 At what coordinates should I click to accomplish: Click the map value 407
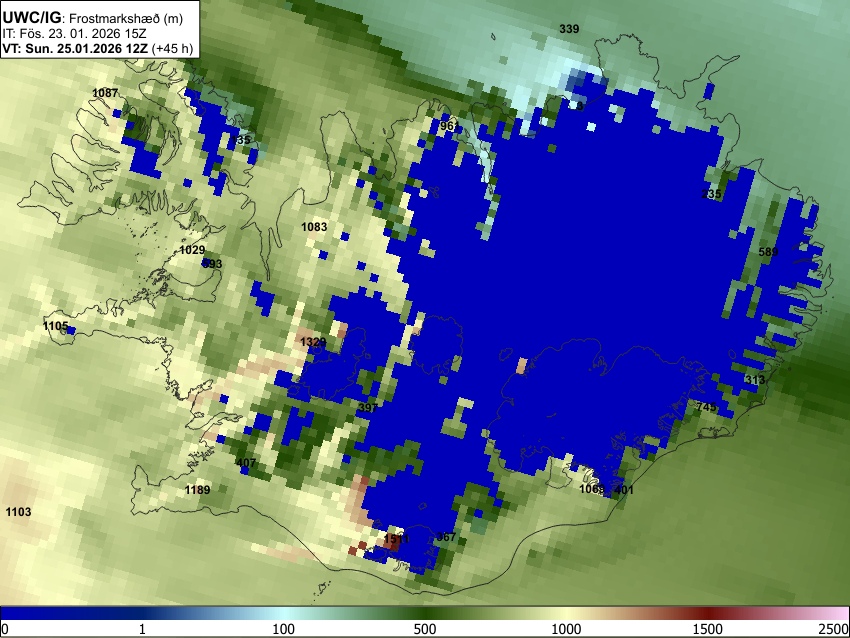tap(246, 463)
